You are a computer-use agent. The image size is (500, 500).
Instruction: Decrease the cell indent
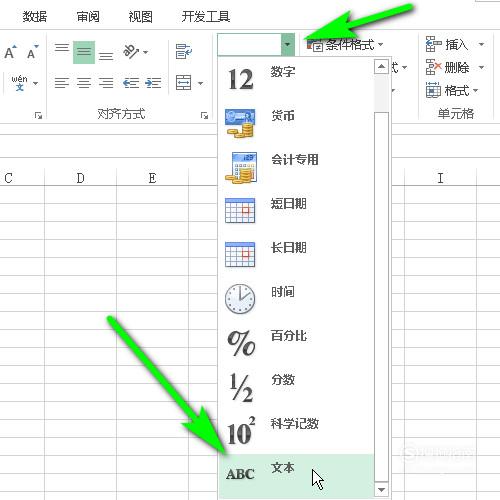pyautogui.click(x=131, y=83)
